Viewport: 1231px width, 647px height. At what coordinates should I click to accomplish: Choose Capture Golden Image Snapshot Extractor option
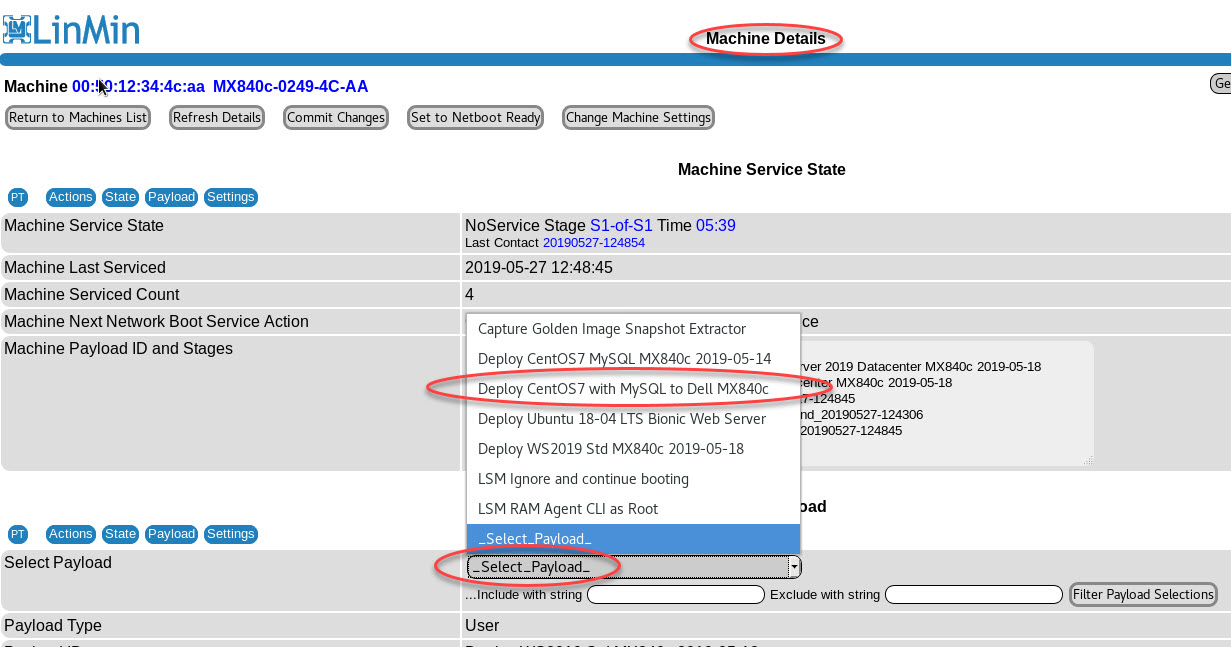[612, 329]
